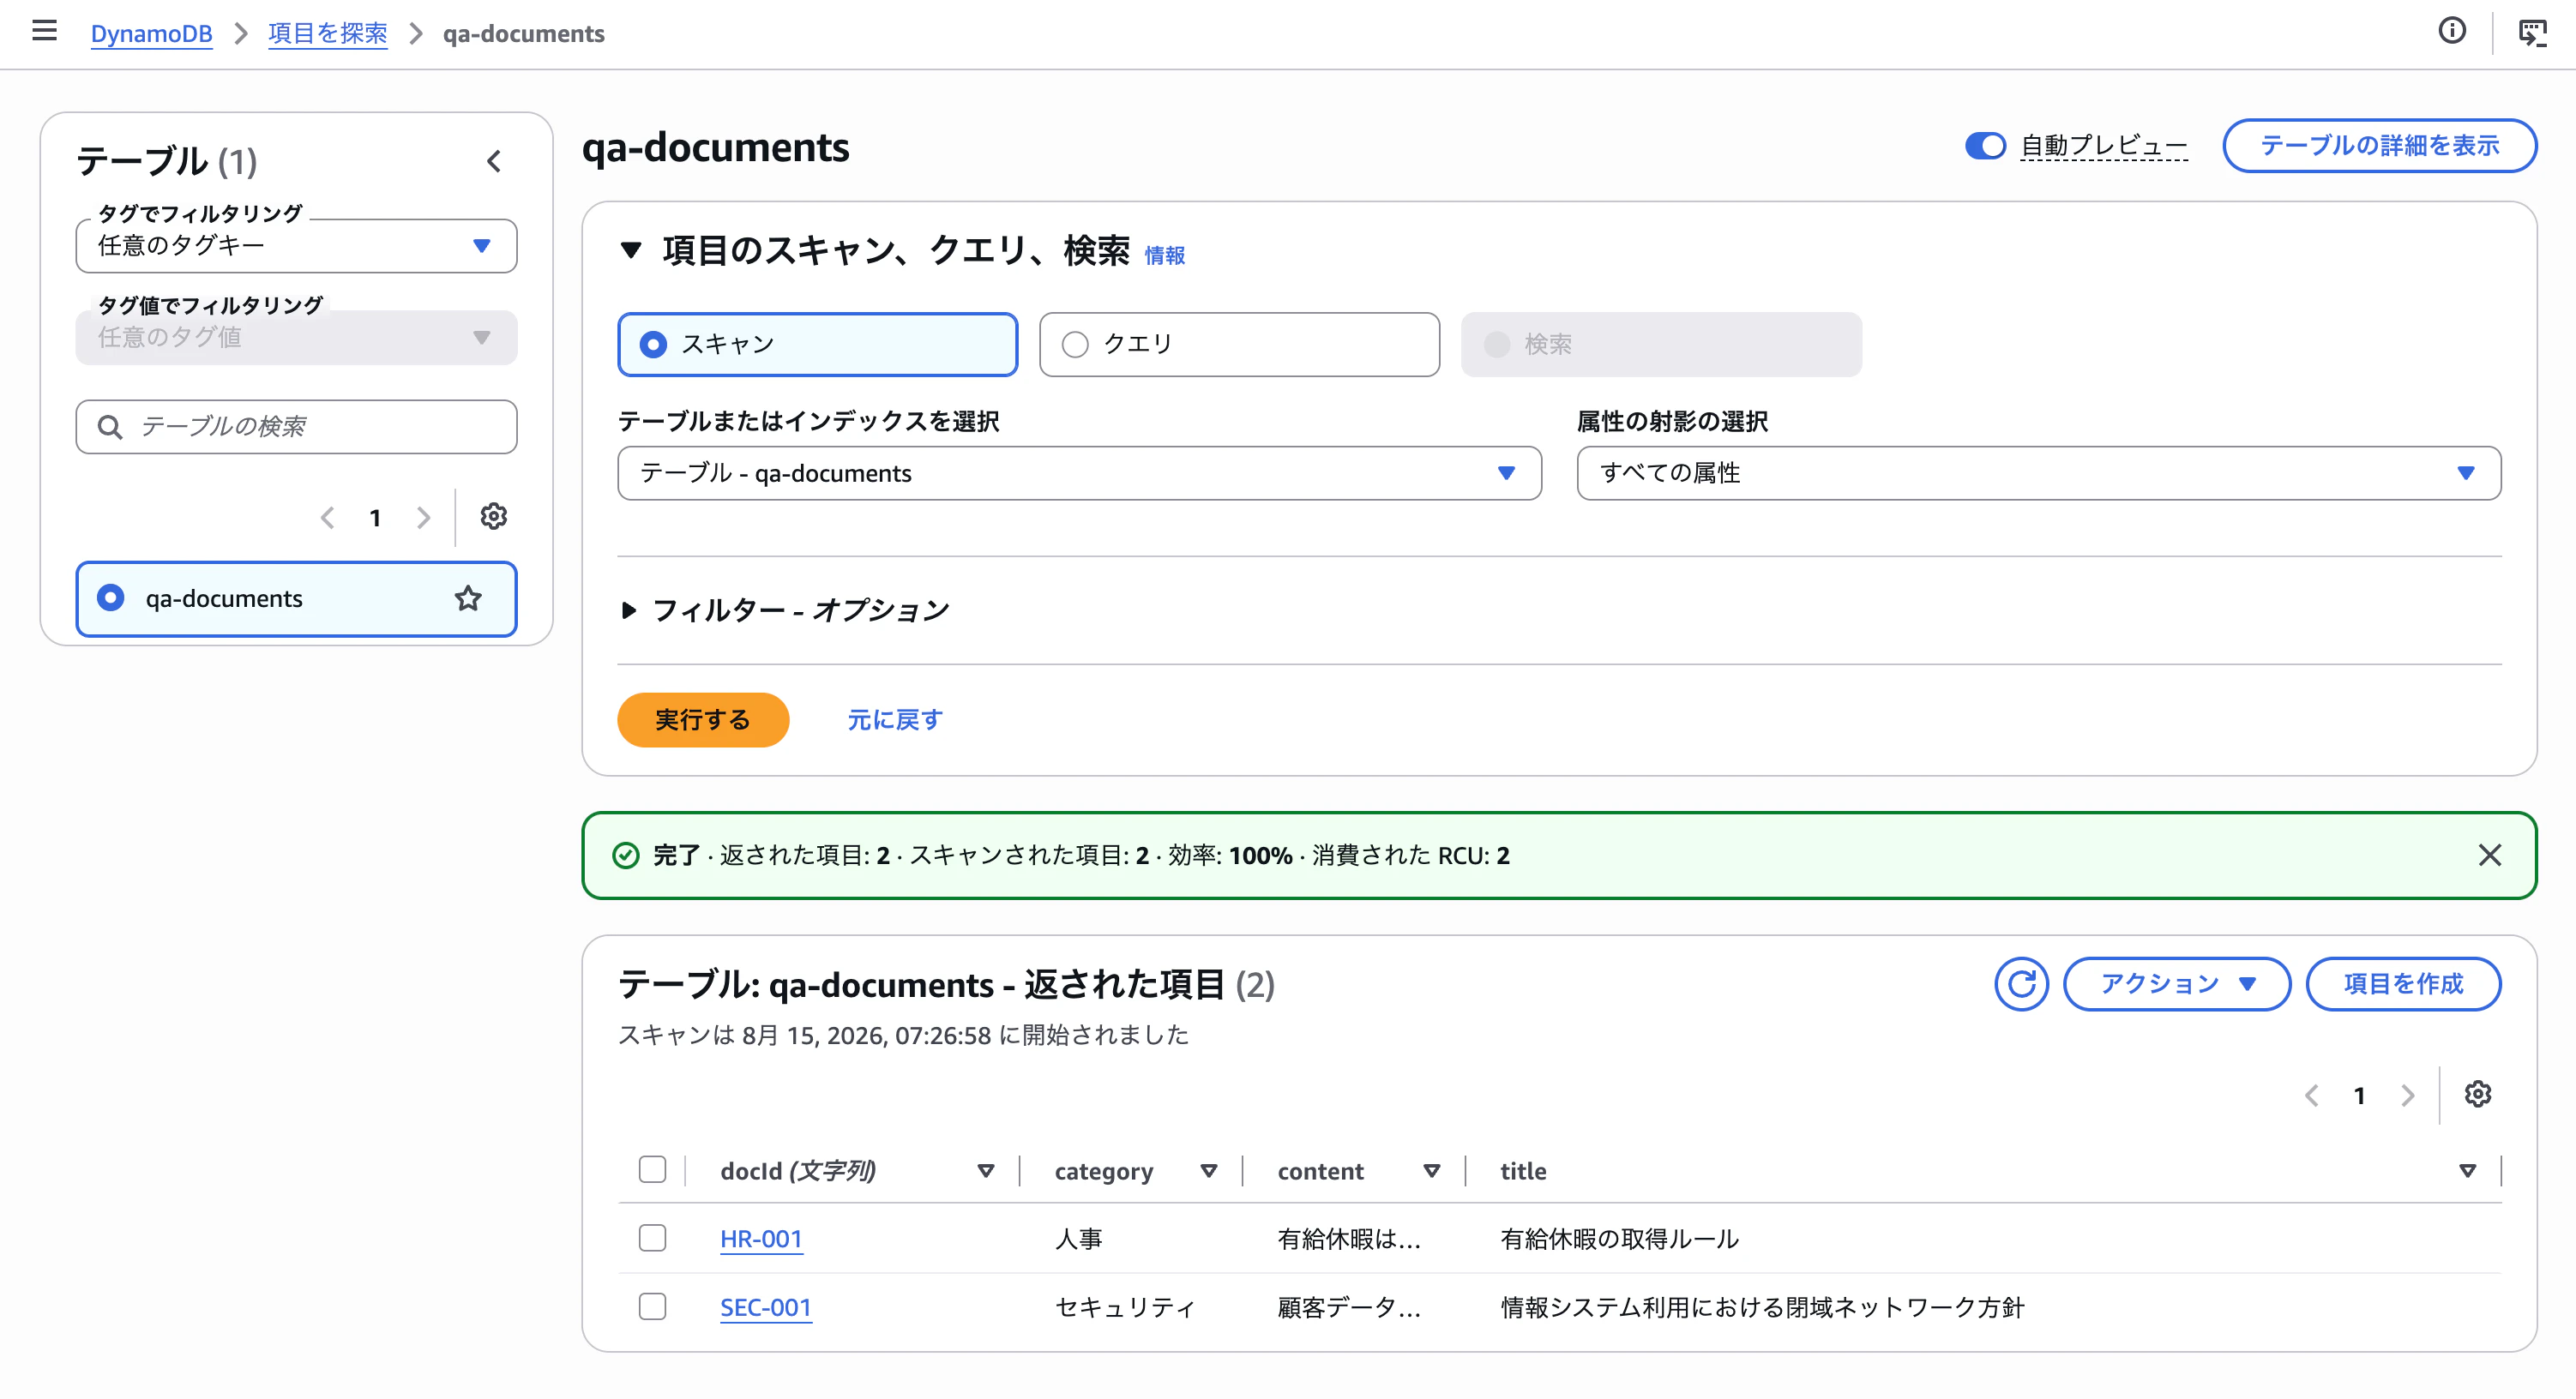Click the 有給休暇の取得ルール title cell
Viewport: 2576px width, 1399px height.
pyautogui.click(x=1619, y=1239)
